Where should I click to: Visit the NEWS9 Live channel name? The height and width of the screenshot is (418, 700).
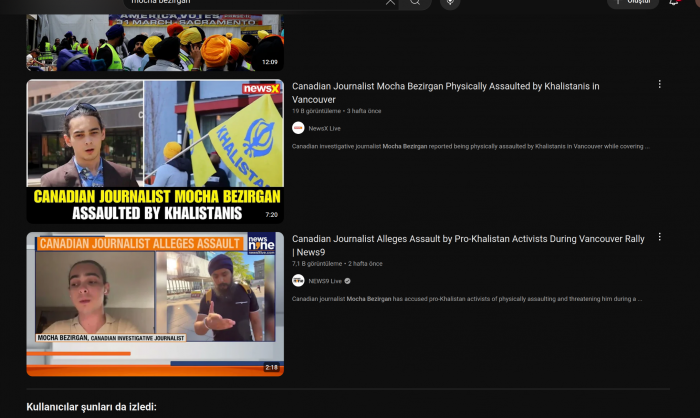click(x=325, y=281)
